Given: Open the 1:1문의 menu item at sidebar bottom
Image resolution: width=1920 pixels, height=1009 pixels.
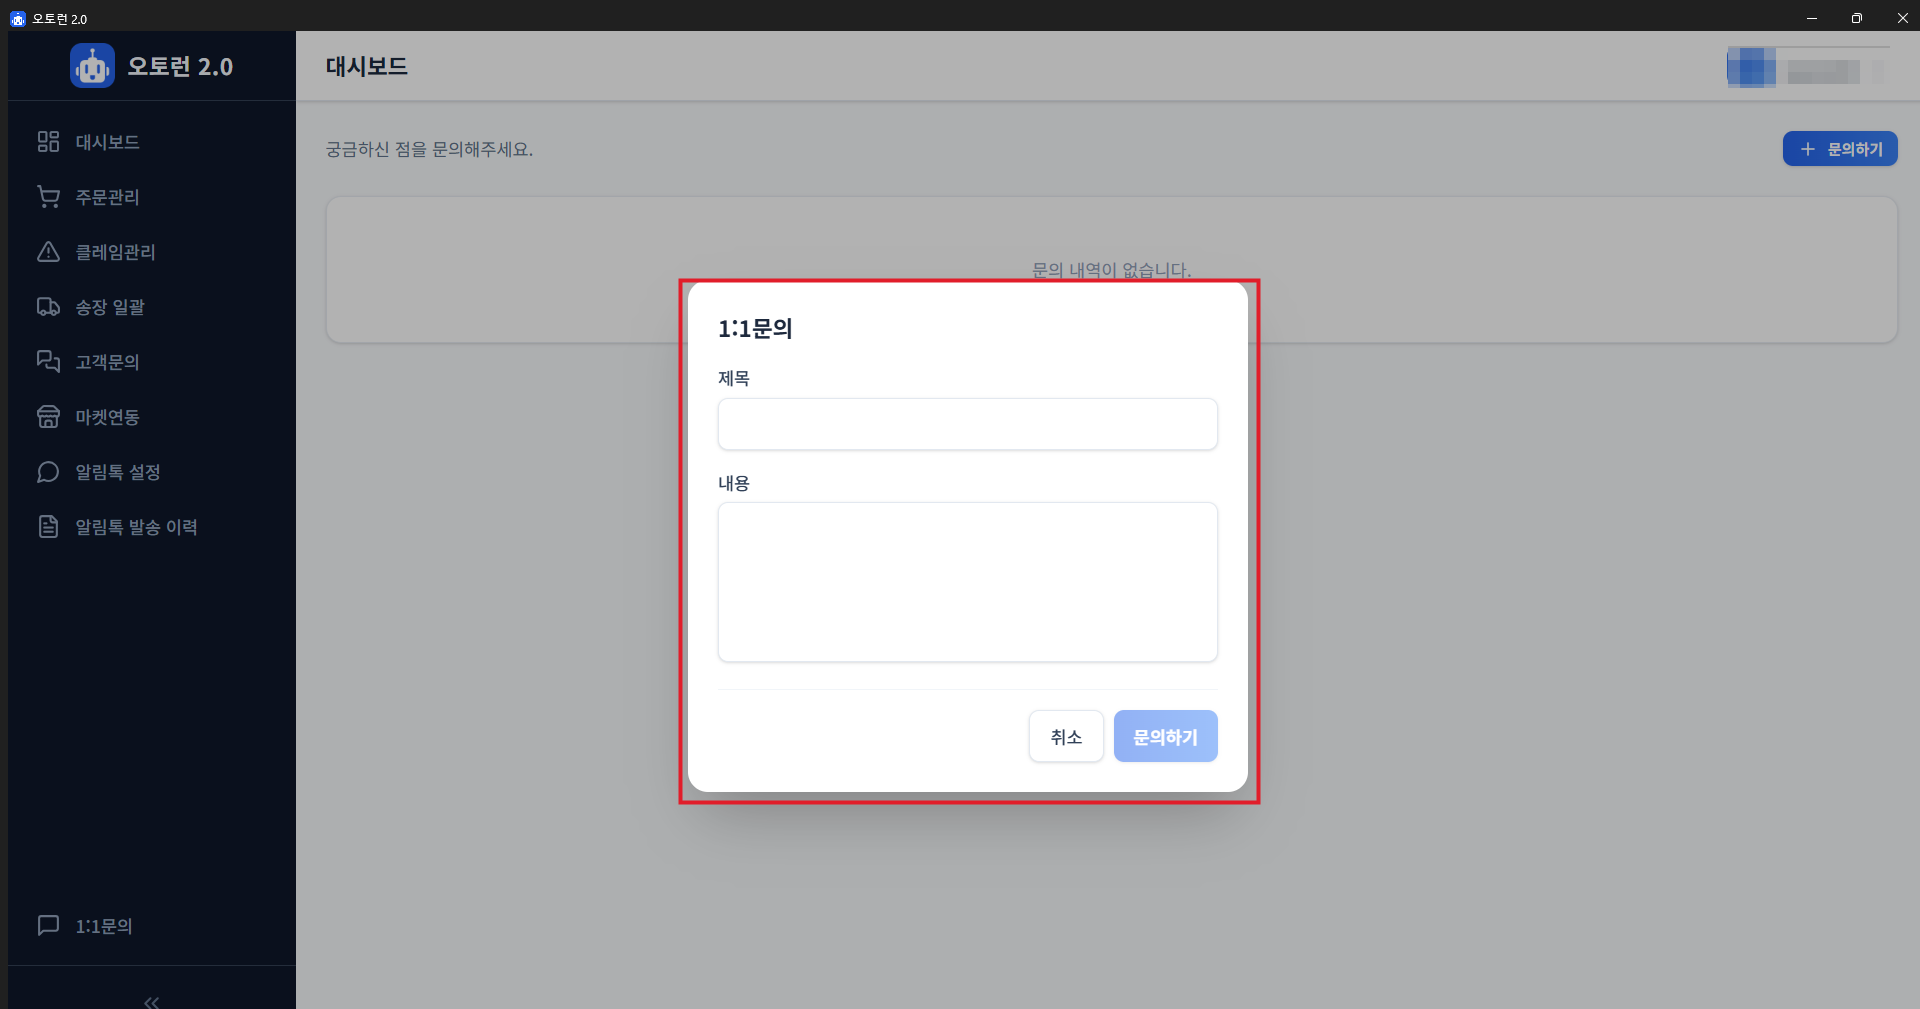Looking at the screenshot, I should [x=152, y=926].
